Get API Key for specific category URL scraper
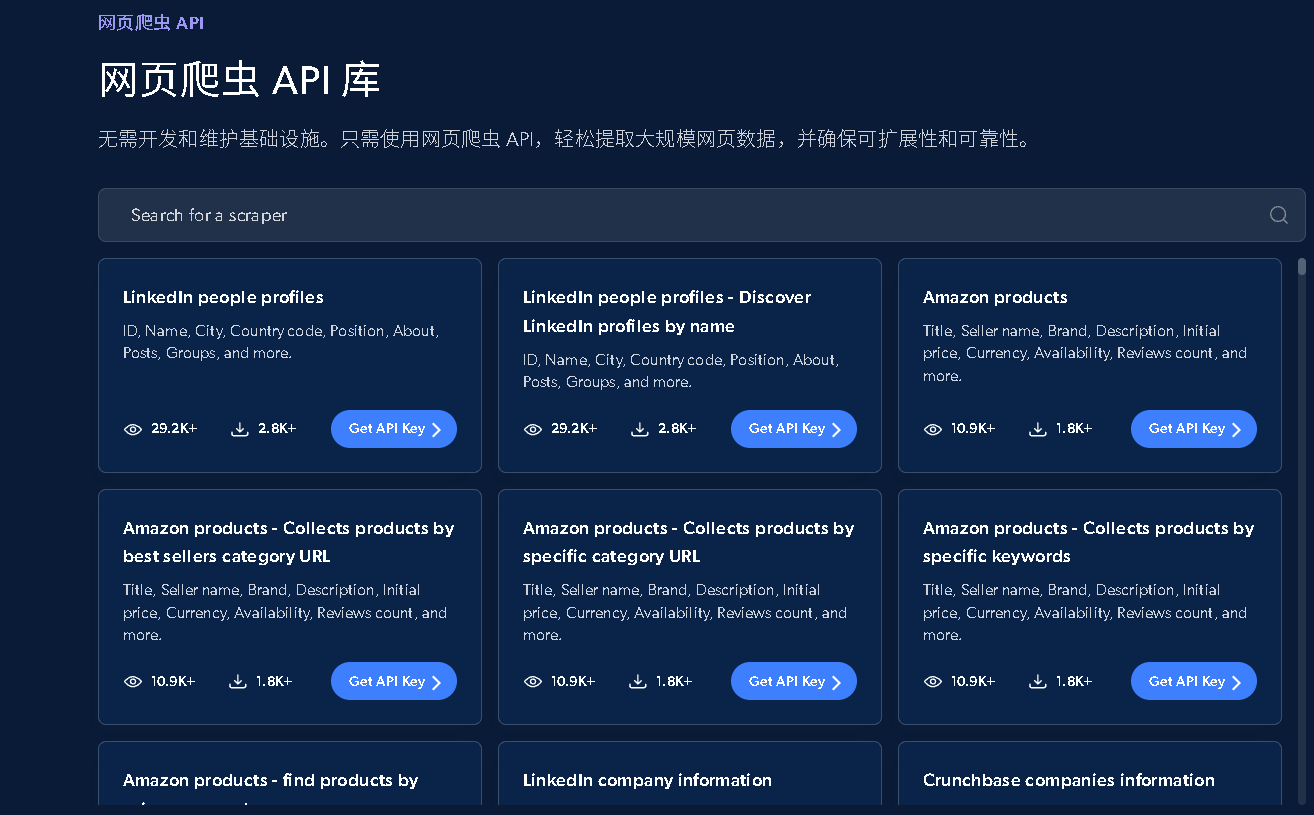The height and width of the screenshot is (815, 1314). [x=794, y=681]
